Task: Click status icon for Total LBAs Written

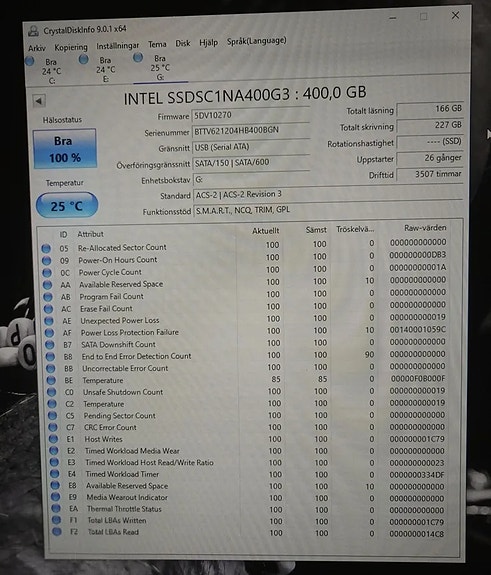Action: pyautogui.click(x=56, y=520)
